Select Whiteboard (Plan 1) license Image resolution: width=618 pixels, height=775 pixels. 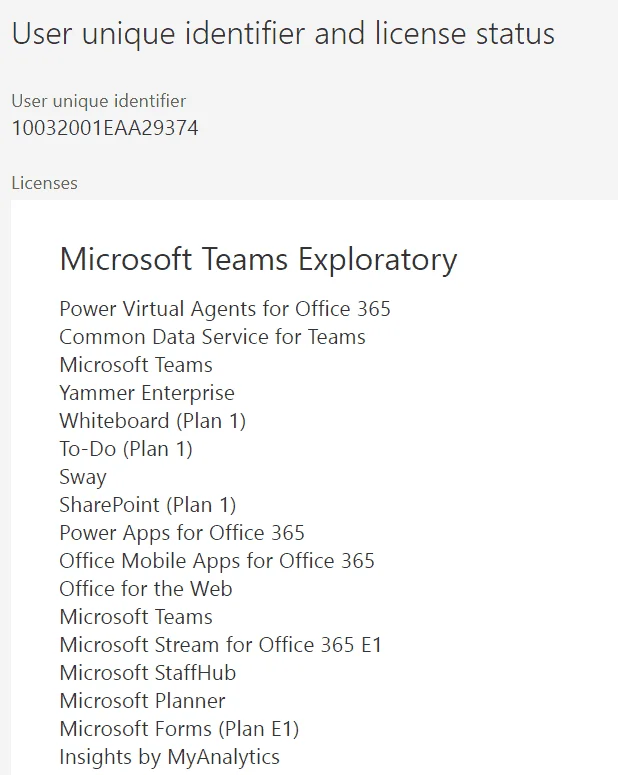153,421
